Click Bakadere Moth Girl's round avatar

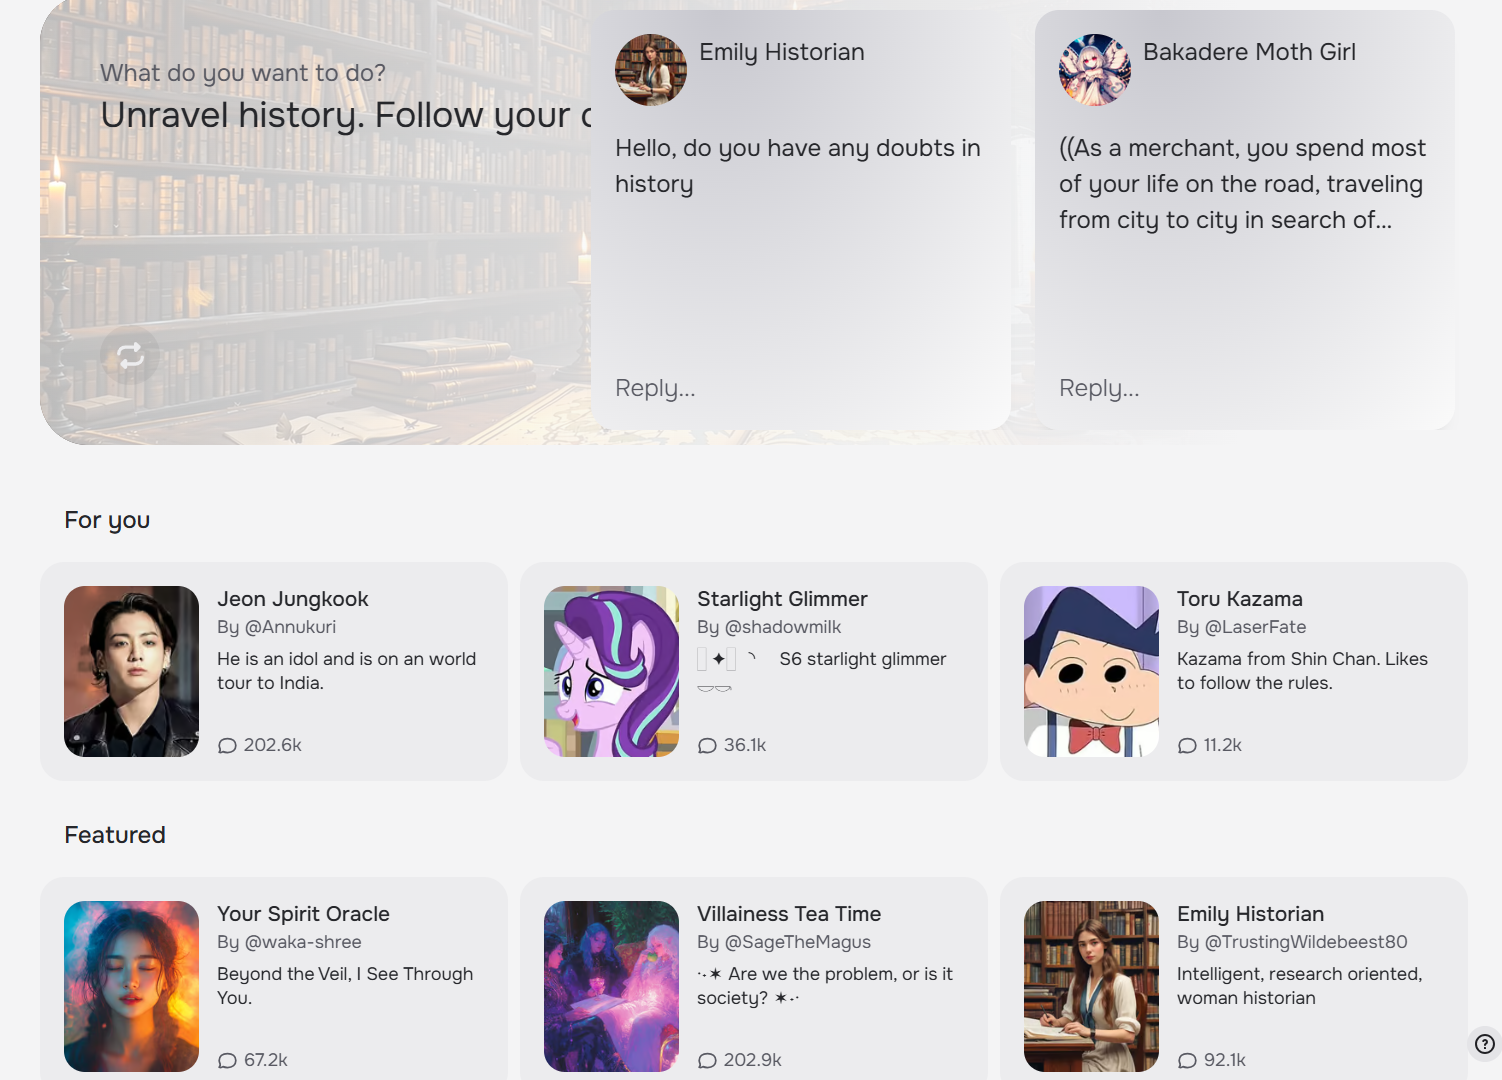(1095, 70)
